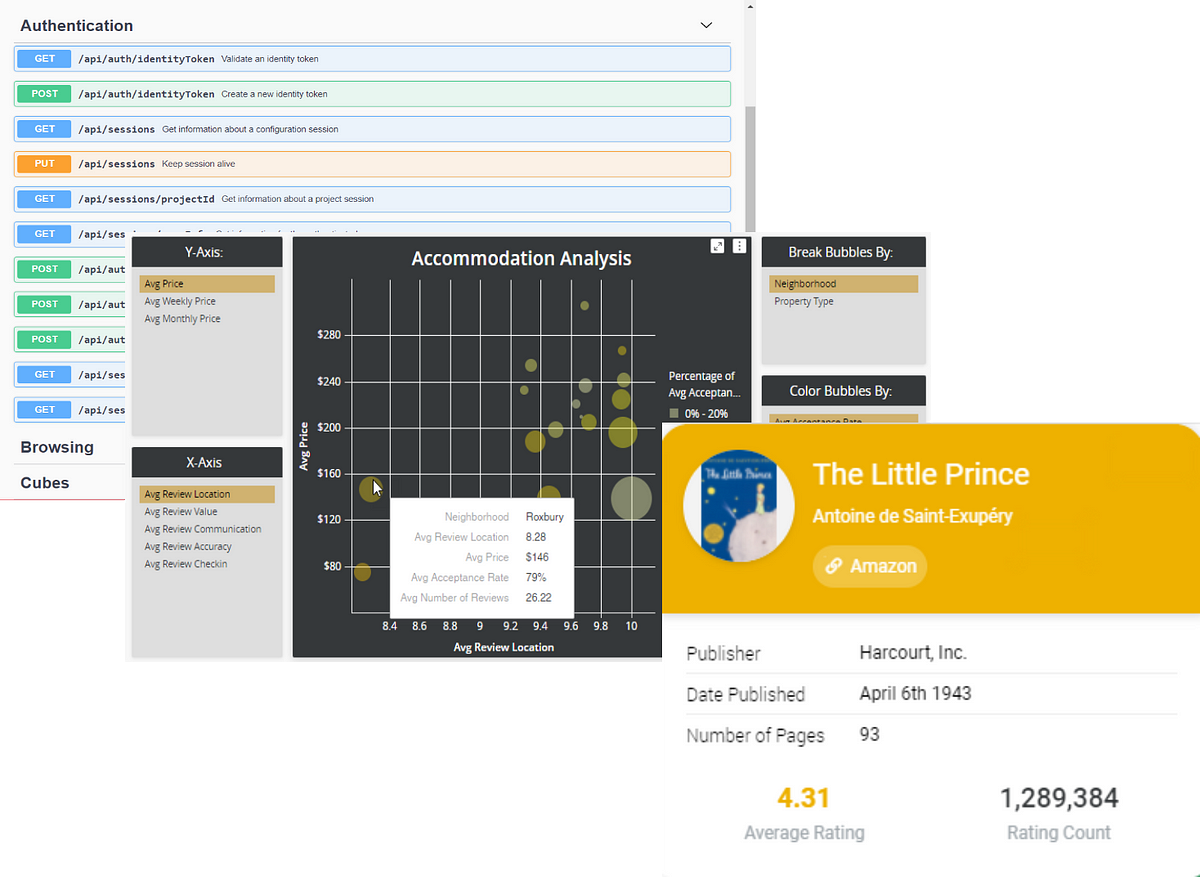
Task: Click the Accommodation Analysis chart title
Action: (x=521, y=258)
